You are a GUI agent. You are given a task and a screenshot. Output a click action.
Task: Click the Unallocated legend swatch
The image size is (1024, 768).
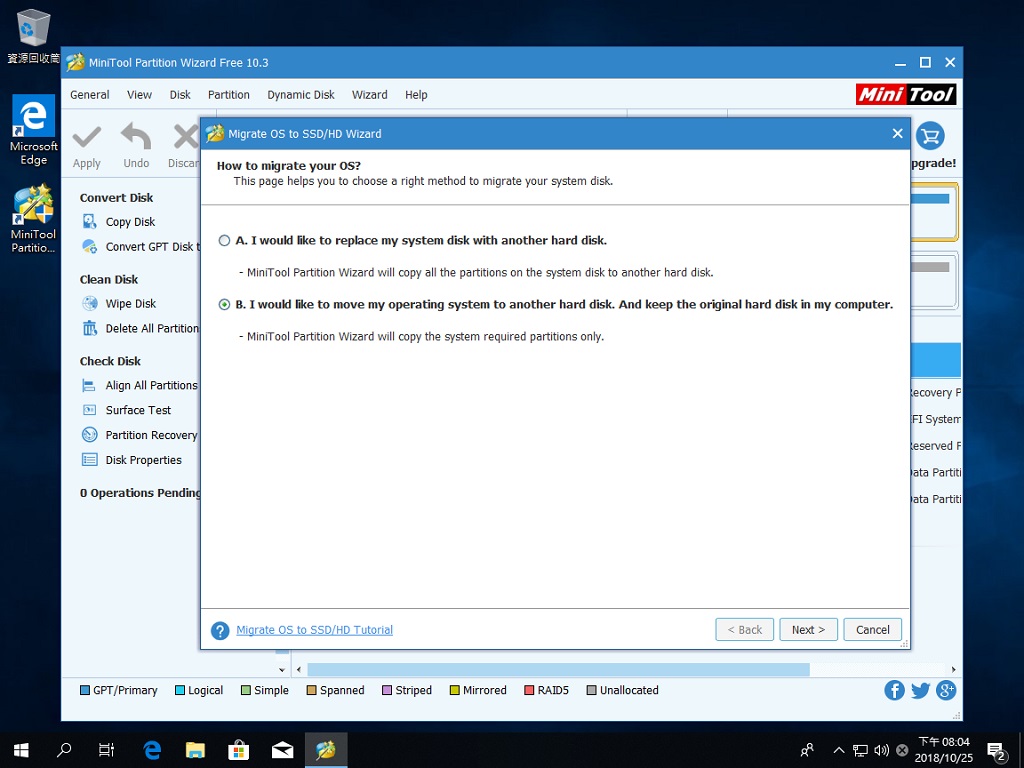tap(592, 690)
